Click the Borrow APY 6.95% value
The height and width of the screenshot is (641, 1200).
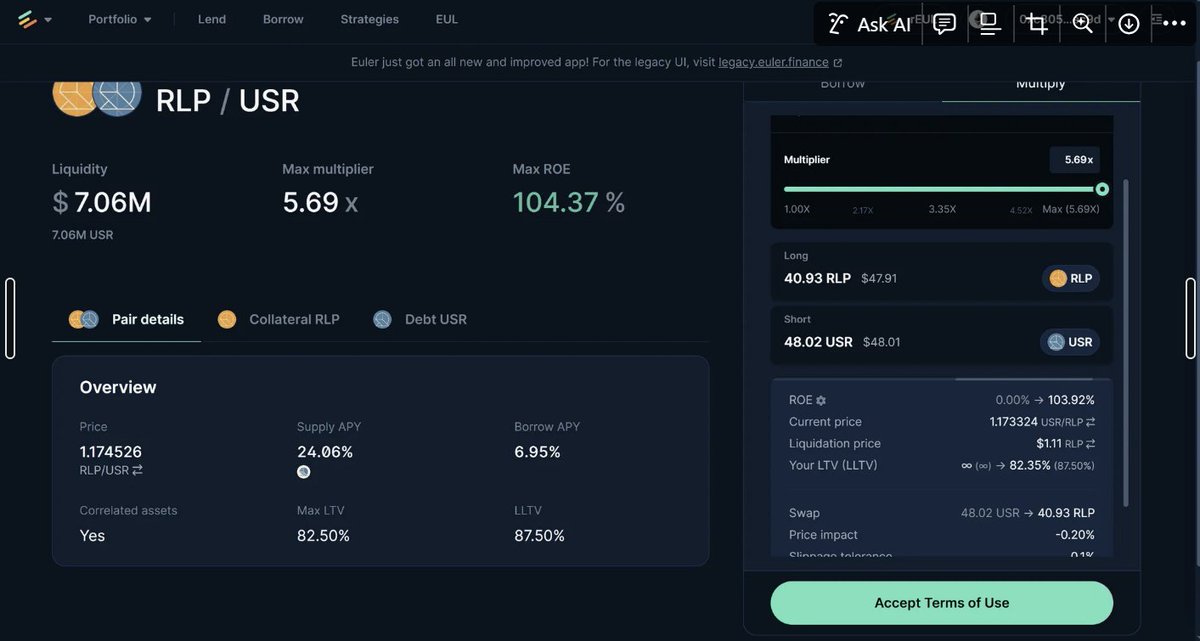(x=537, y=452)
